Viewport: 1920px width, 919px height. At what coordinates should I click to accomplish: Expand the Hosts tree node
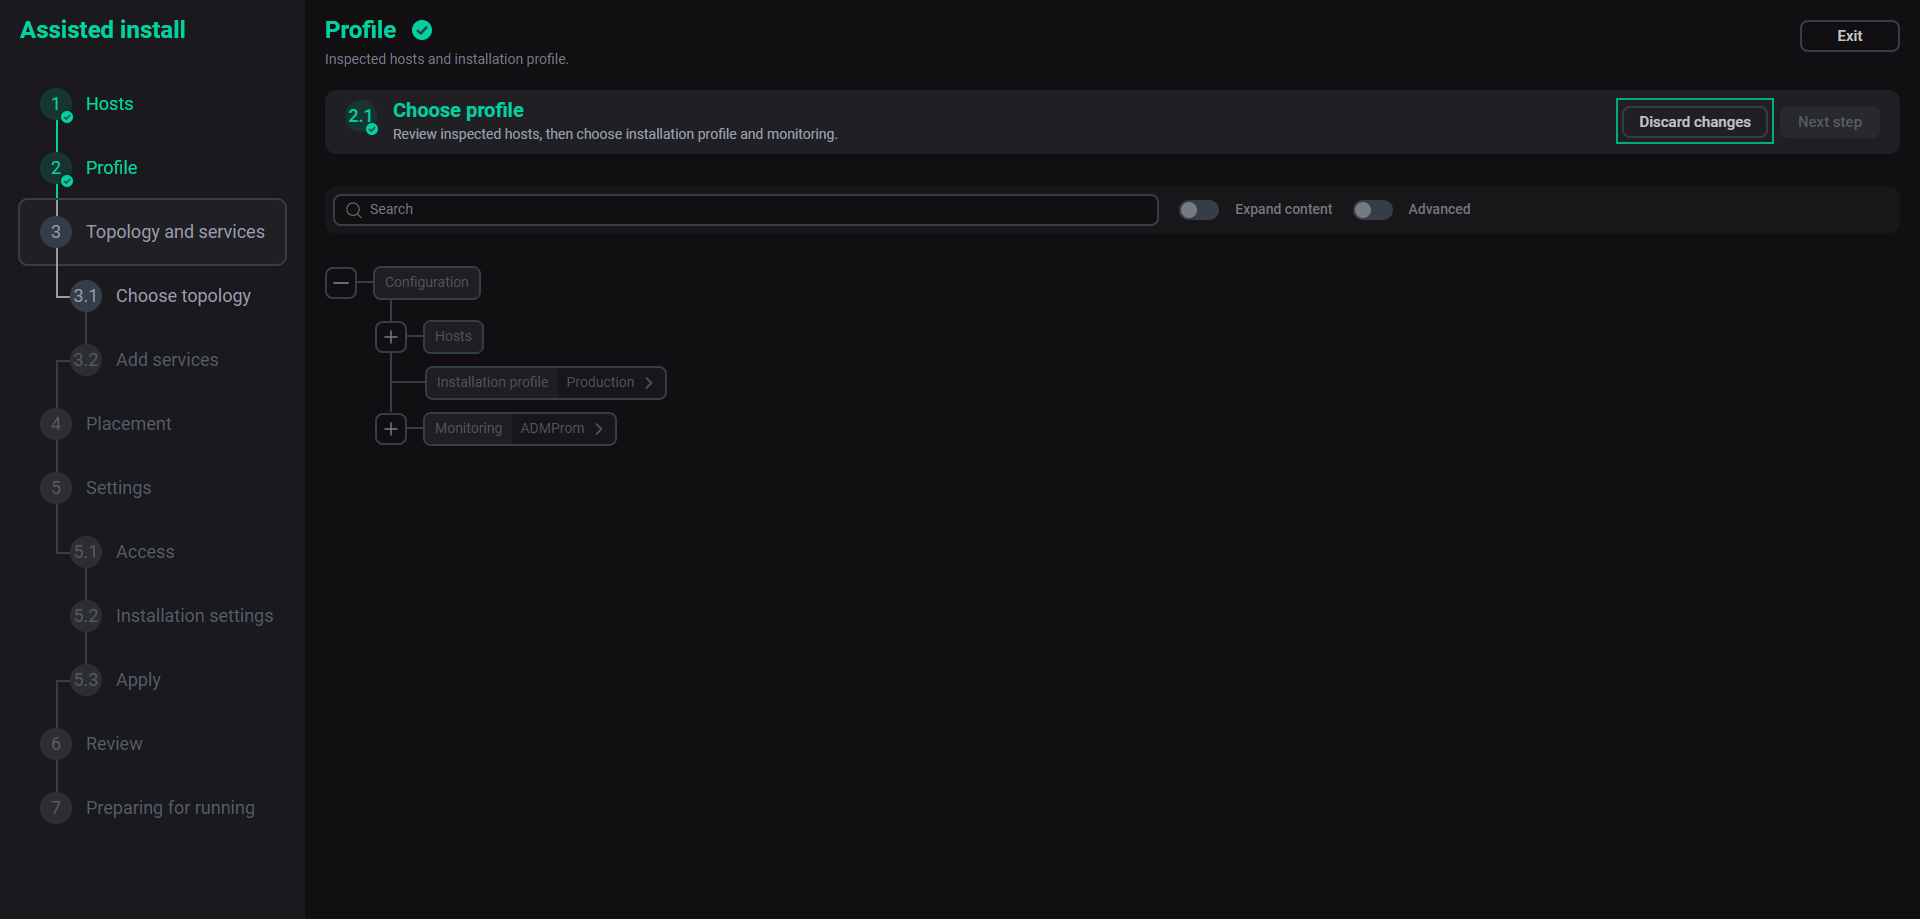pyautogui.click(x=391, y=337)
